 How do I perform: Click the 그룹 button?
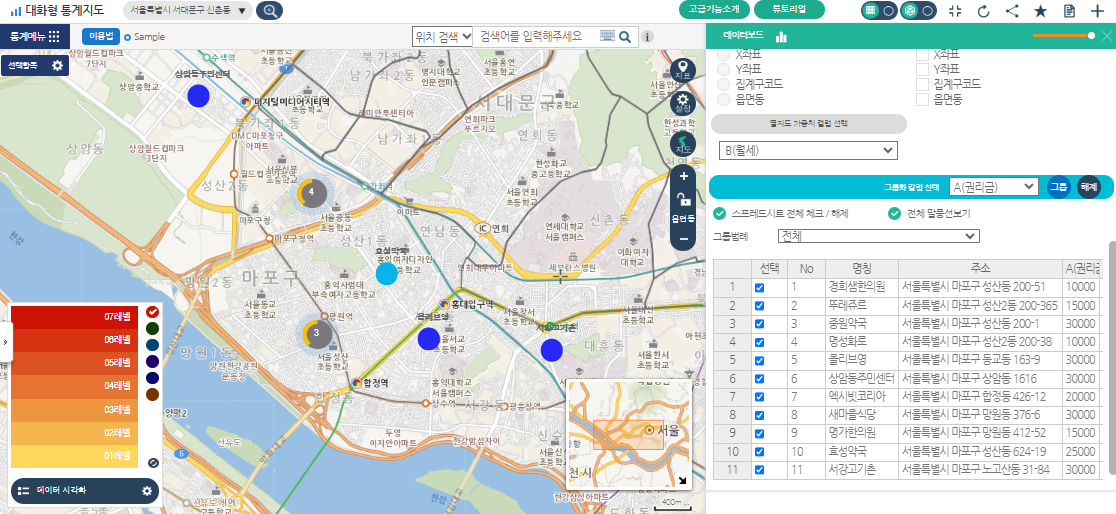coord(1058,186)
